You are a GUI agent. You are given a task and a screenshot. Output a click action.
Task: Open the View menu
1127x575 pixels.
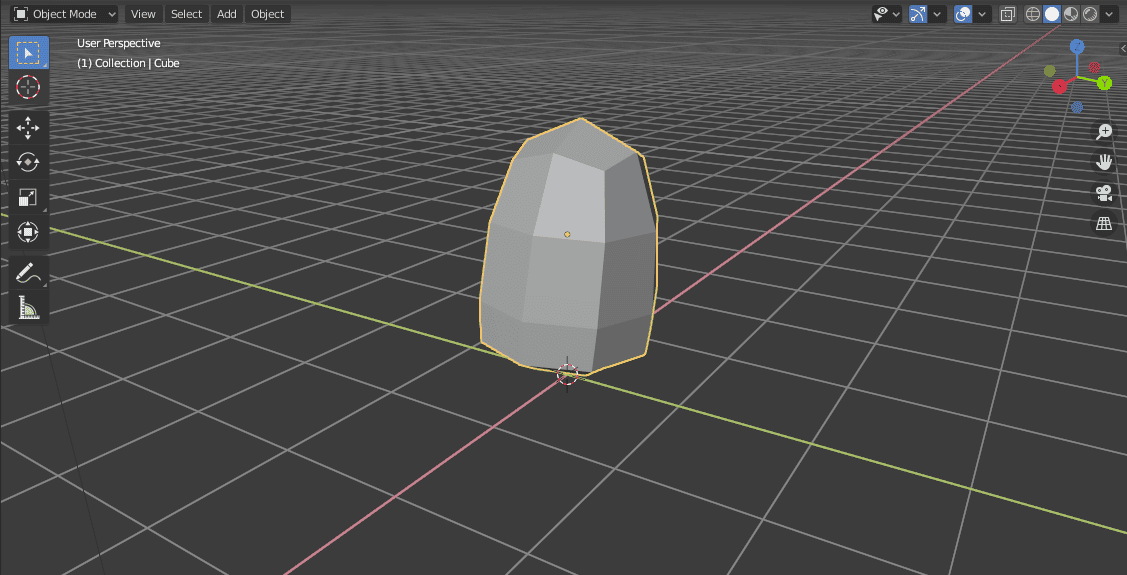[x=143, y=14]
